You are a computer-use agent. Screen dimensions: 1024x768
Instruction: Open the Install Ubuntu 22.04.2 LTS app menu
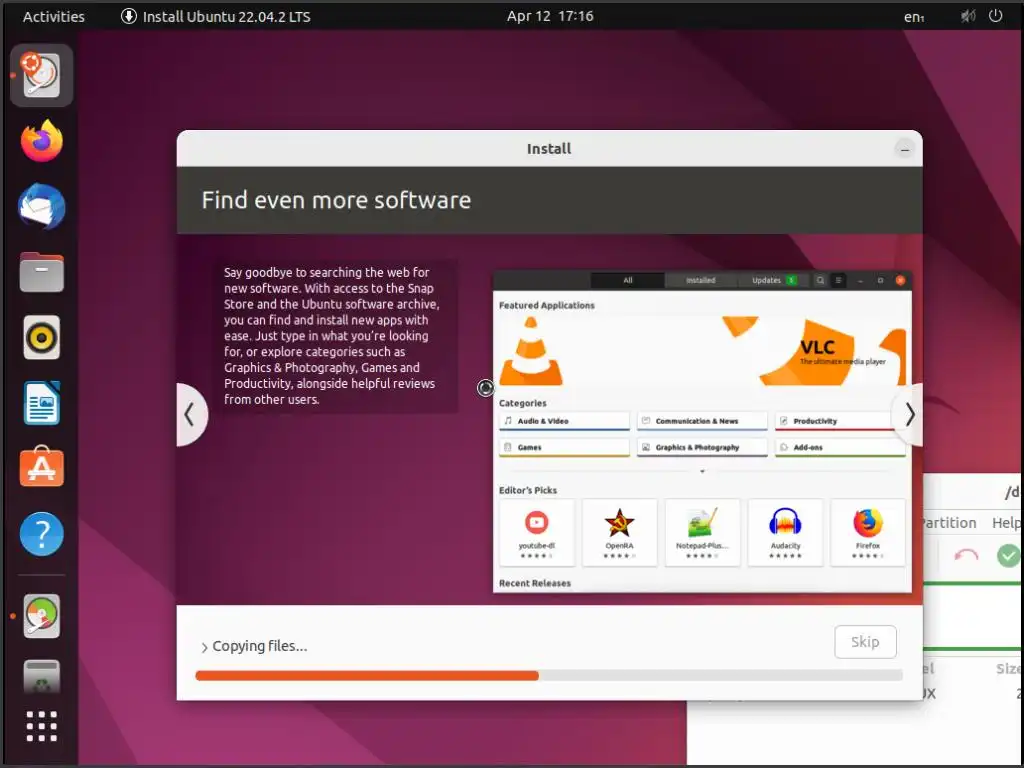click(216, 16)
